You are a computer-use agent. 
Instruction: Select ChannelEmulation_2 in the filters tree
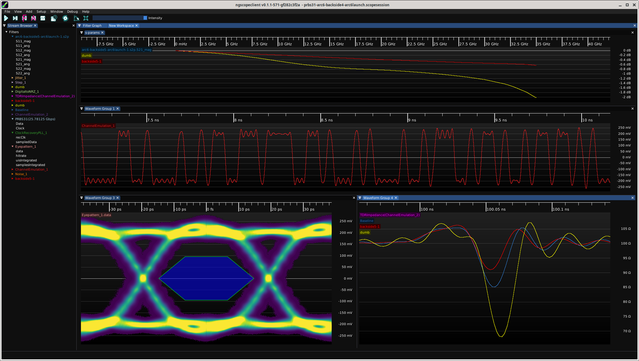(x=31, y=114)
